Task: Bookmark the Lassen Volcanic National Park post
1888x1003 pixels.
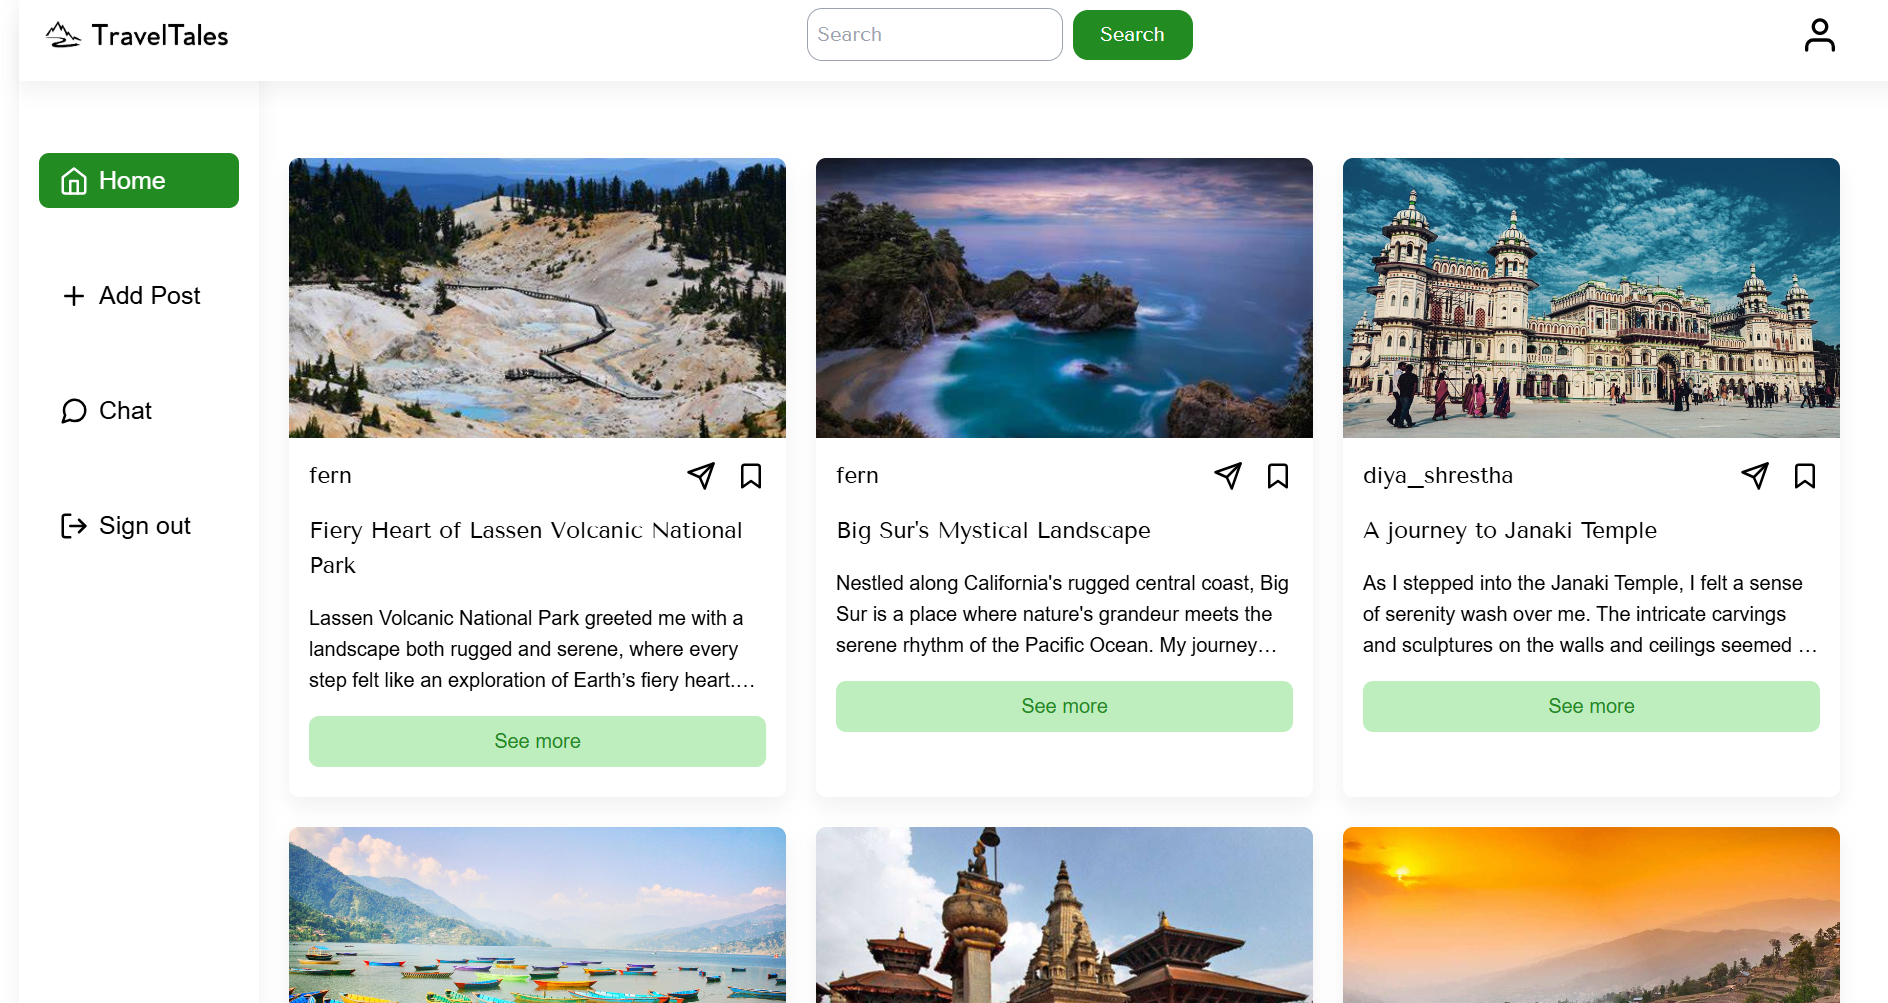Action: point(751,476)
